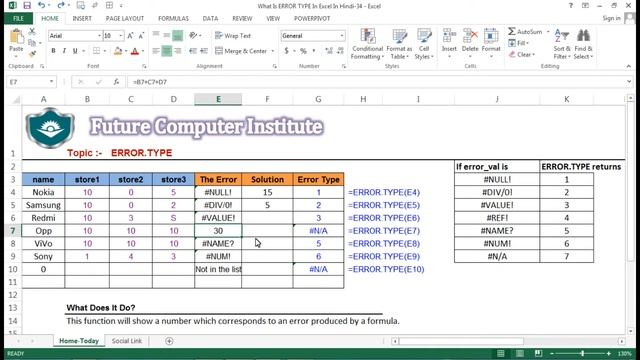Viewport: 640px width, 360px height.
Task: Open the FILE tab
Action: tap(18, 18)
